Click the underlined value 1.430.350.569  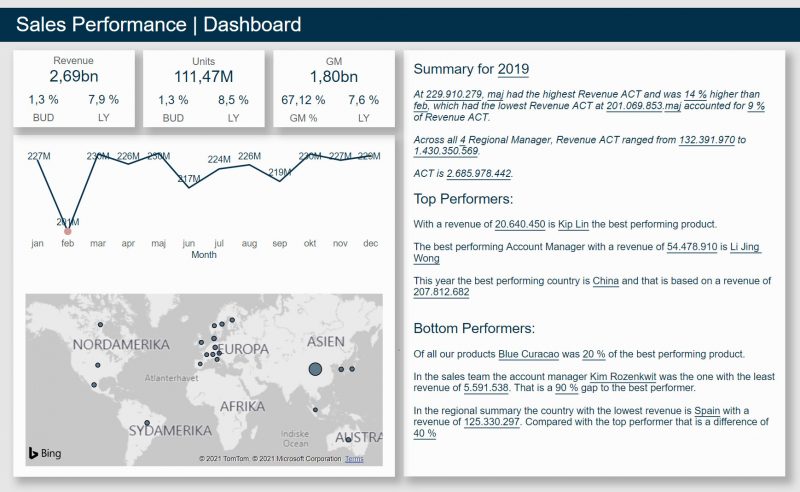point(446,151)
